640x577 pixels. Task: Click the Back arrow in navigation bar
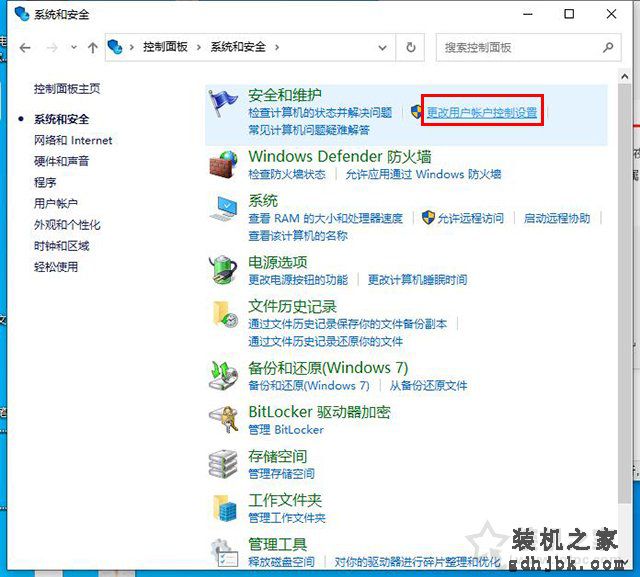coord(25,48)
